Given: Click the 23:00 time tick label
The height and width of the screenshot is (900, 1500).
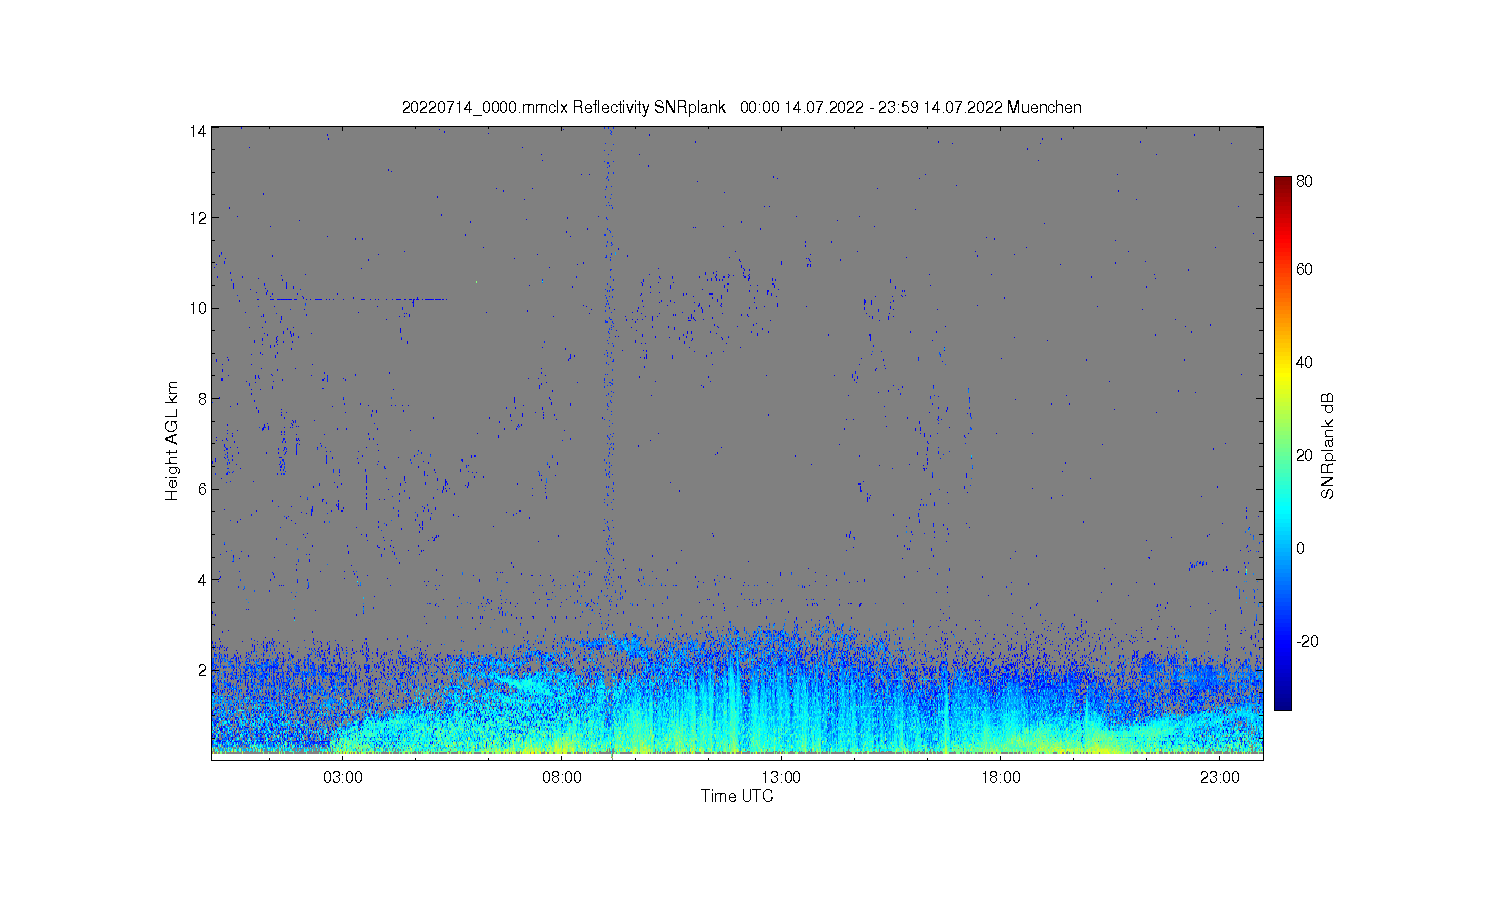Looking at the screenshot, I should click(x=1220, y=777).
